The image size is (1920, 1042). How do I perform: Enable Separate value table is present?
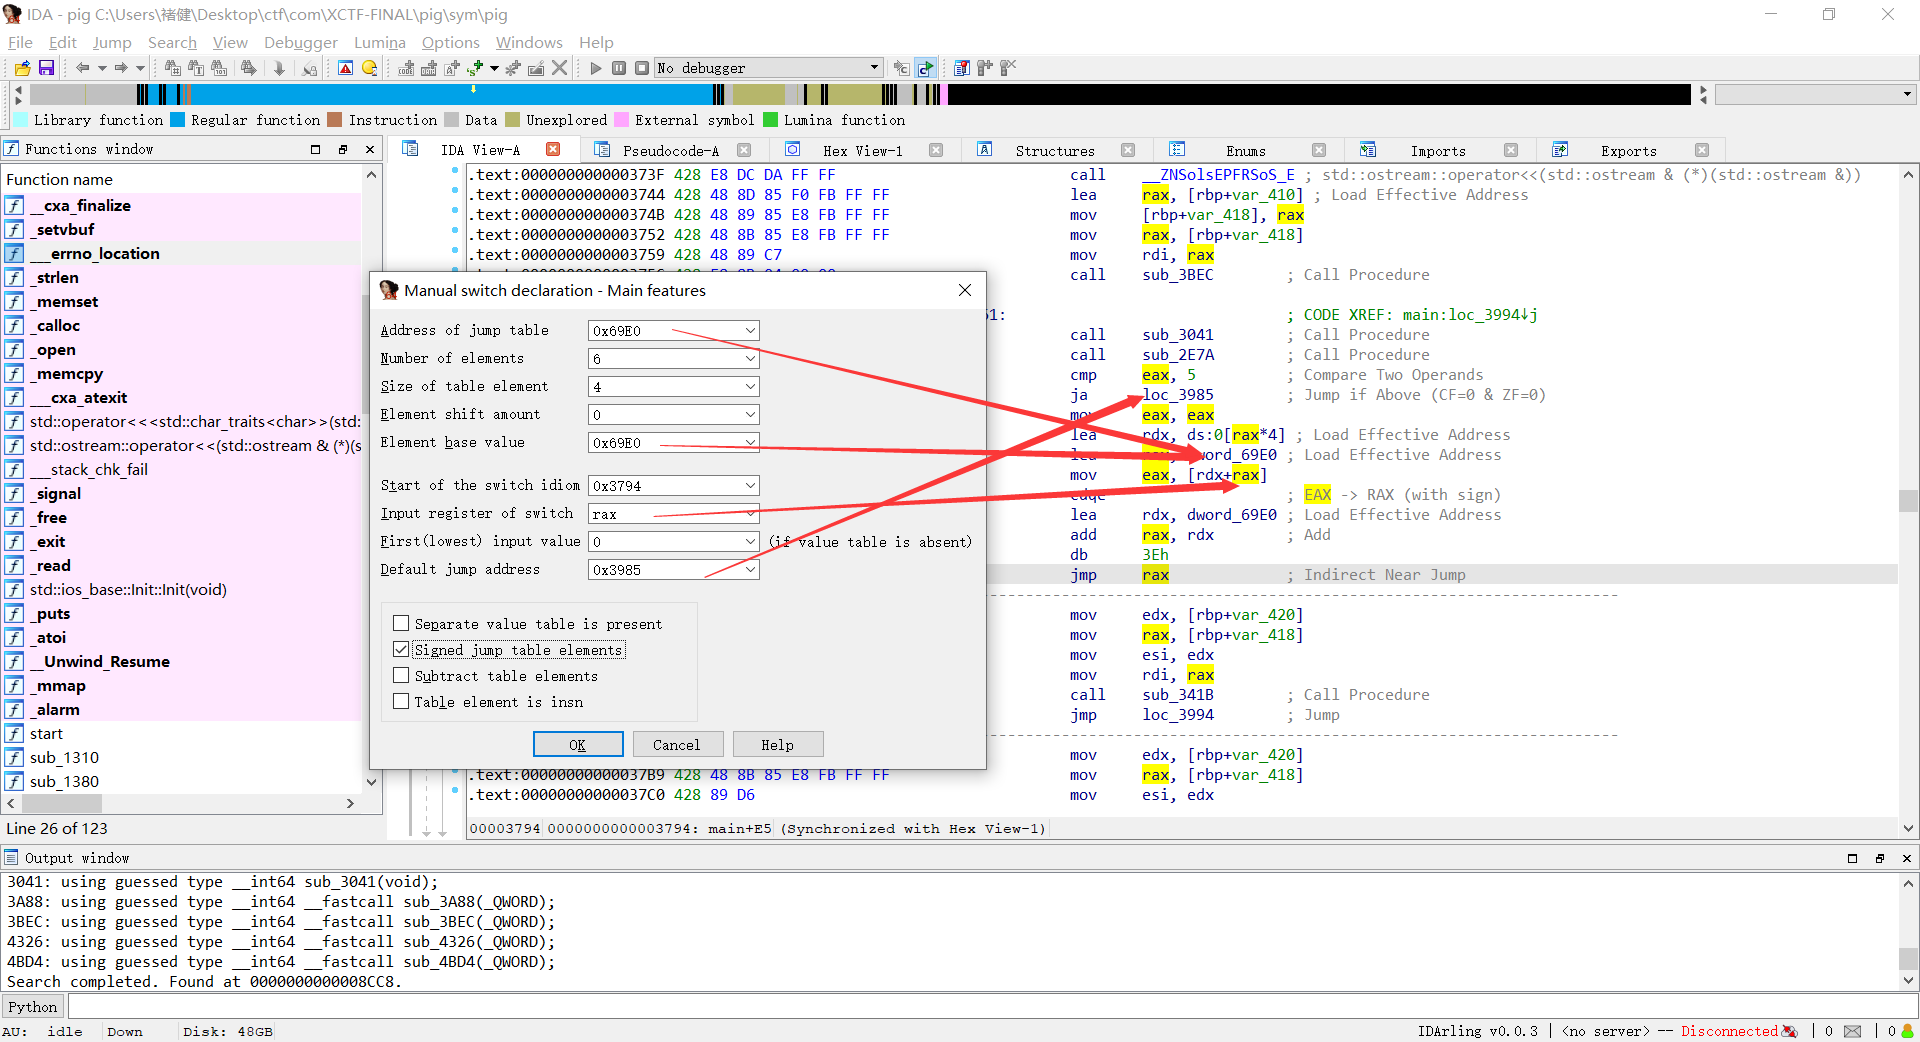coord(401,623)
